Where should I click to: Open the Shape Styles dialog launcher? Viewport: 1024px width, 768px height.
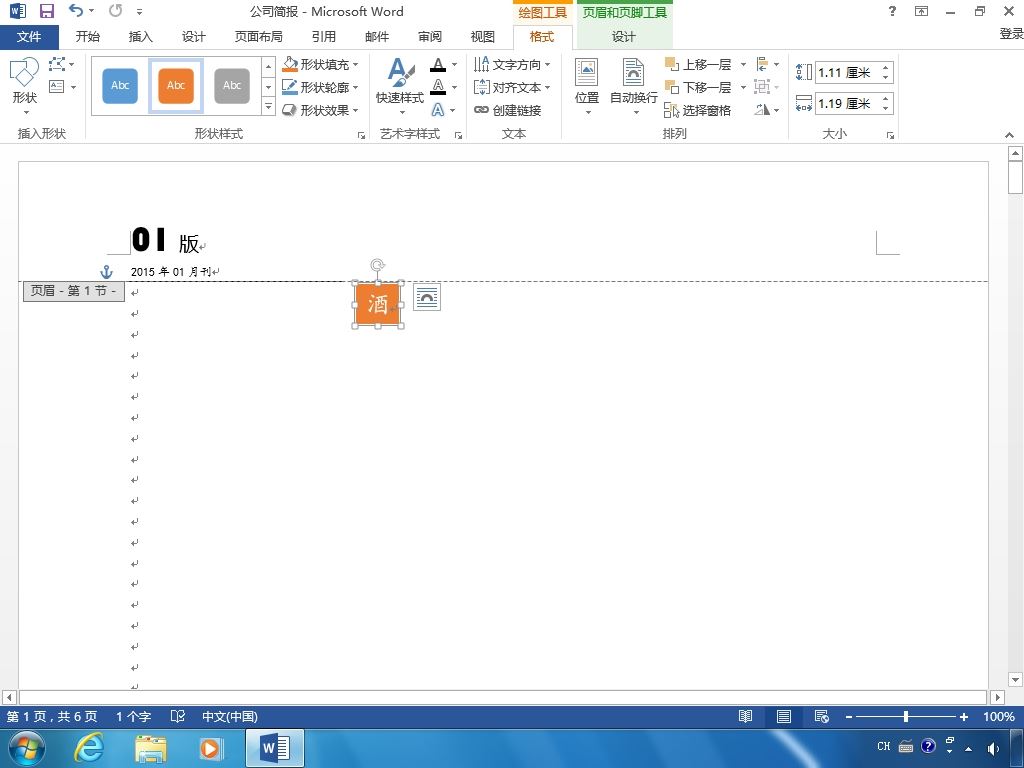coord(361,135)
